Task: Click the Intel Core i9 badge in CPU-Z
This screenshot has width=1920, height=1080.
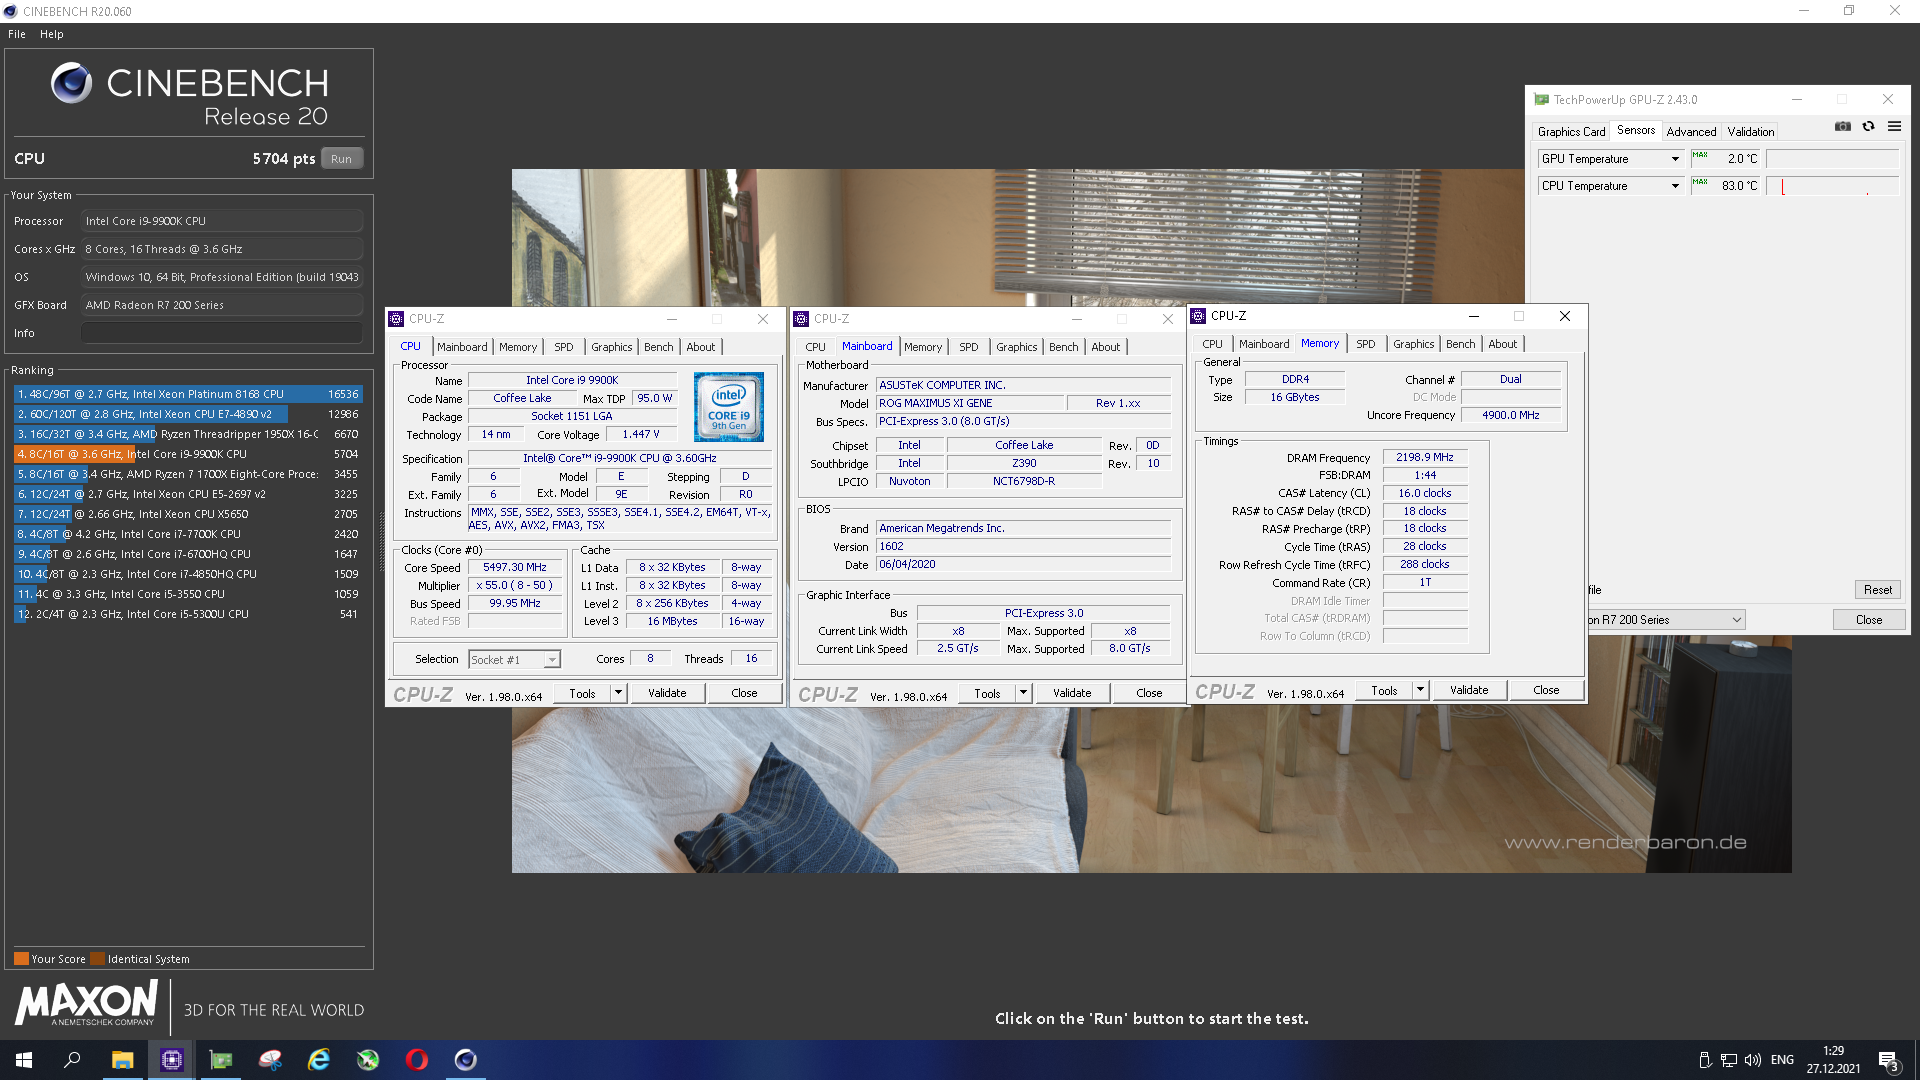Action: [729, 407]
